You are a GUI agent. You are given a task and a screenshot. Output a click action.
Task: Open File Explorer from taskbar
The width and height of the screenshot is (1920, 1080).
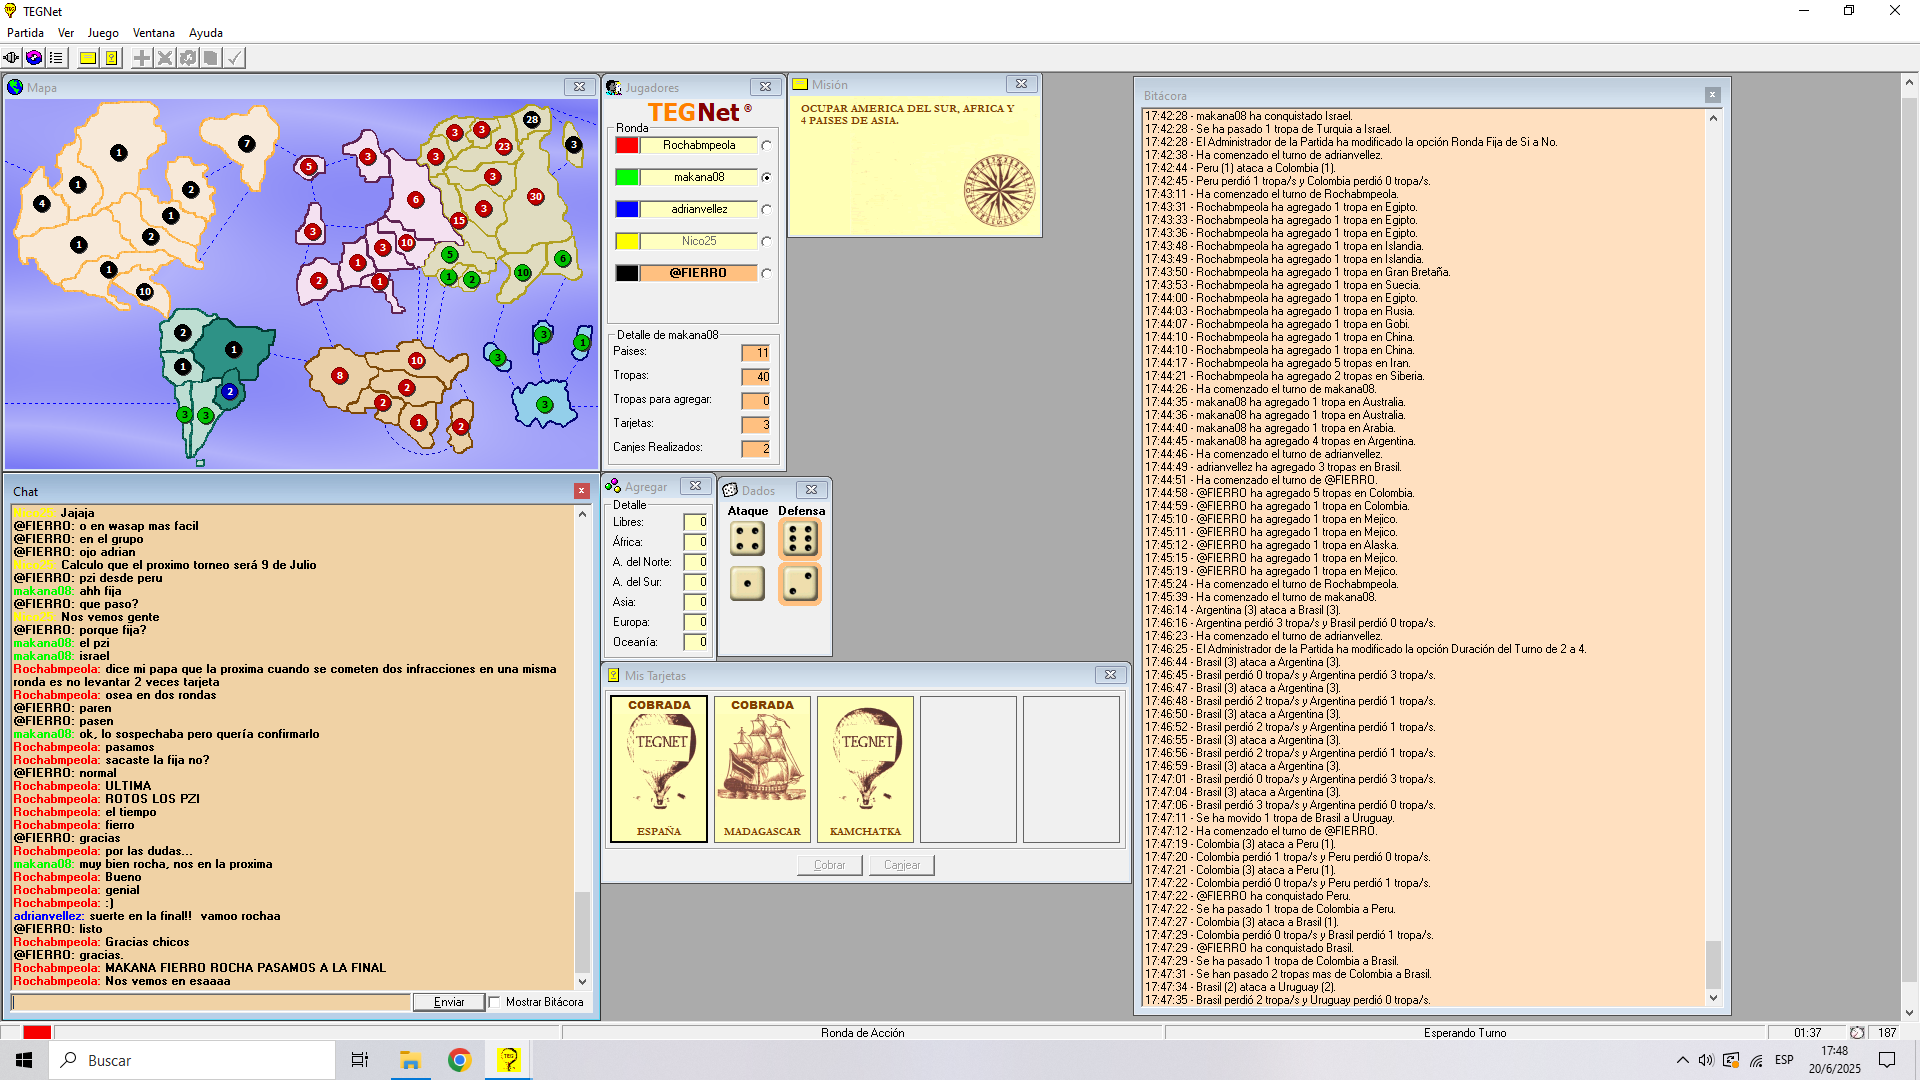[410, 1060]
